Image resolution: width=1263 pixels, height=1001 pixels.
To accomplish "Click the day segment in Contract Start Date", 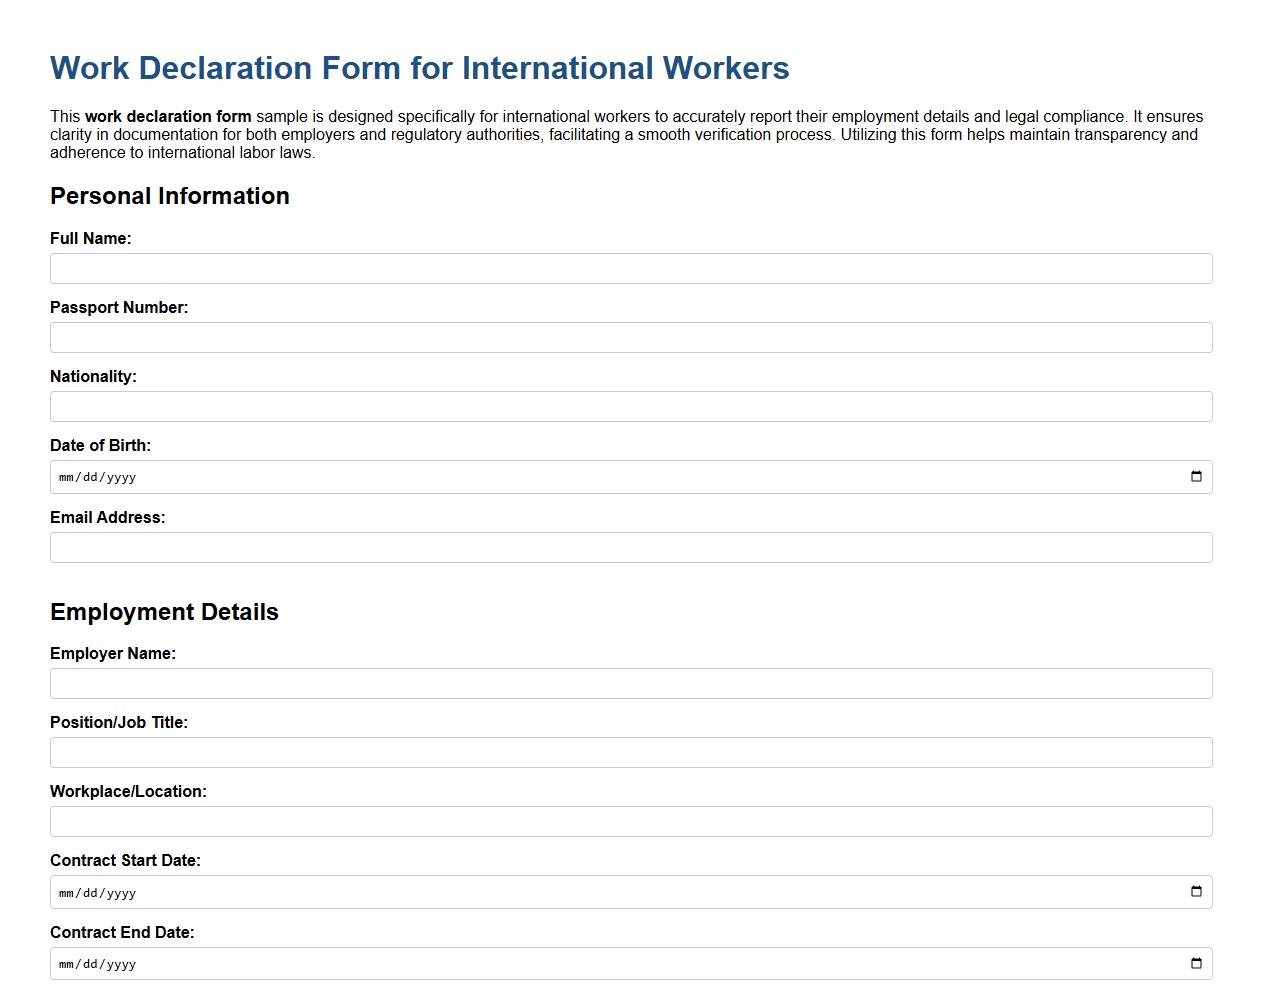I will pos(88,891).
